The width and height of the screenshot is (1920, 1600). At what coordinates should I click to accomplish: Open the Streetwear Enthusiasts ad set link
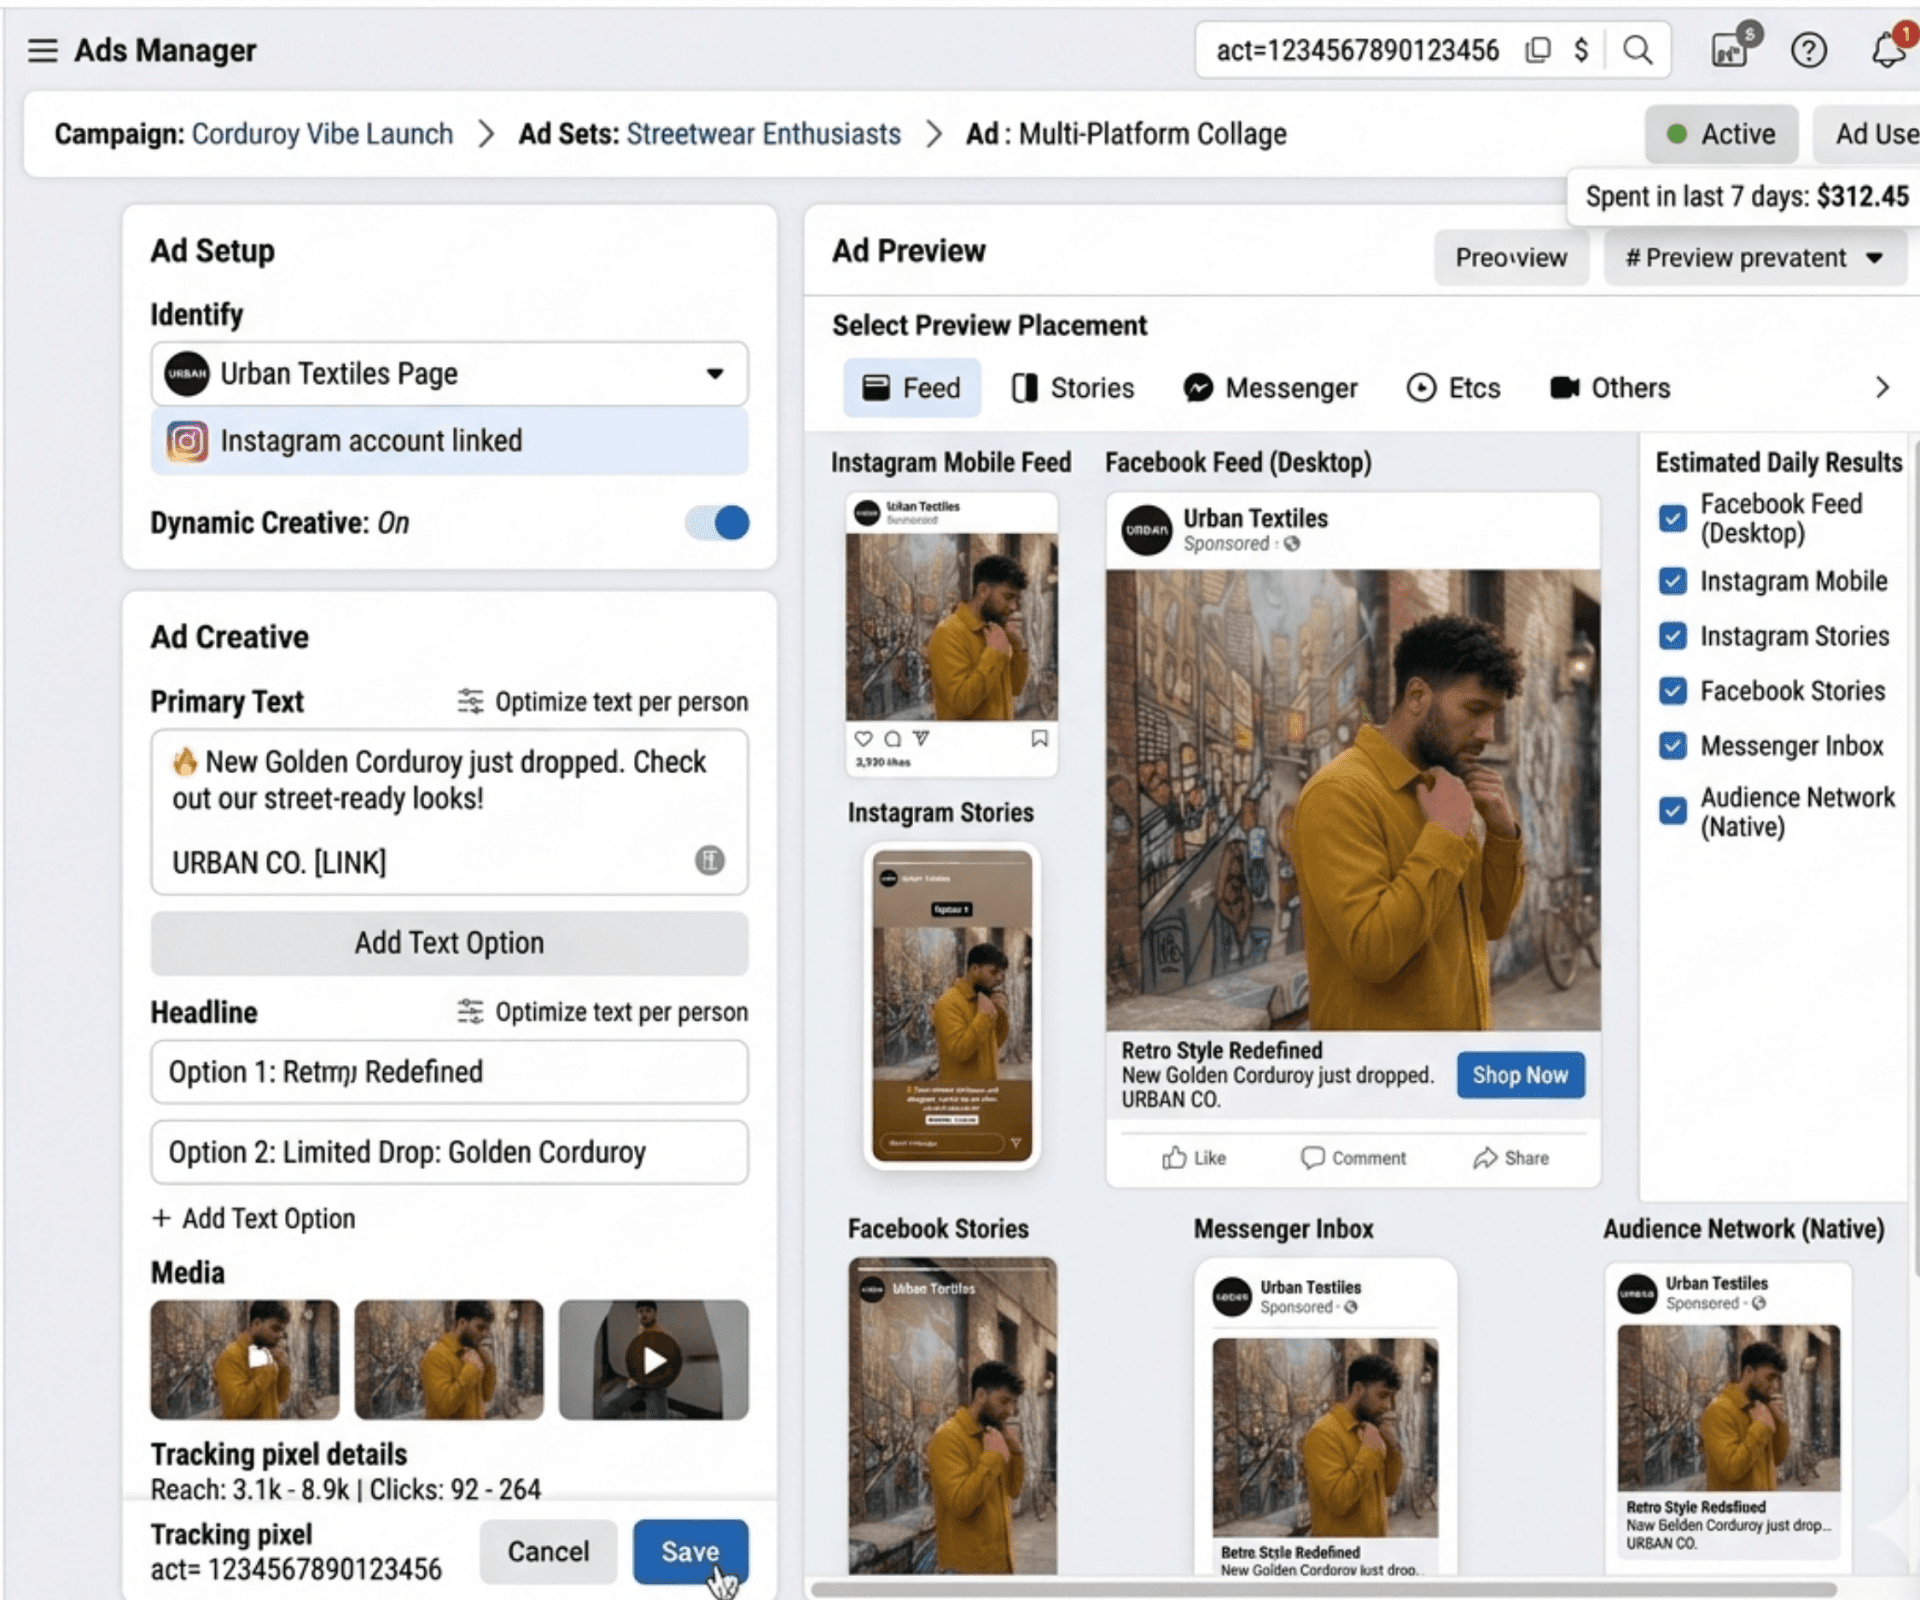coord(763,134)
